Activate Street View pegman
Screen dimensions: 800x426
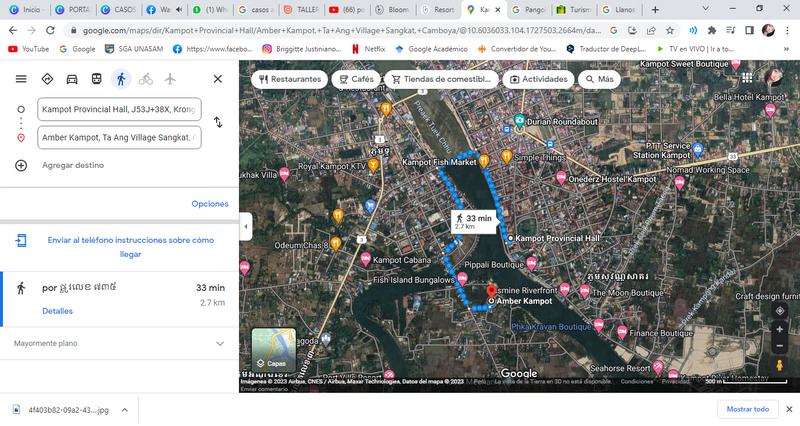779,365
